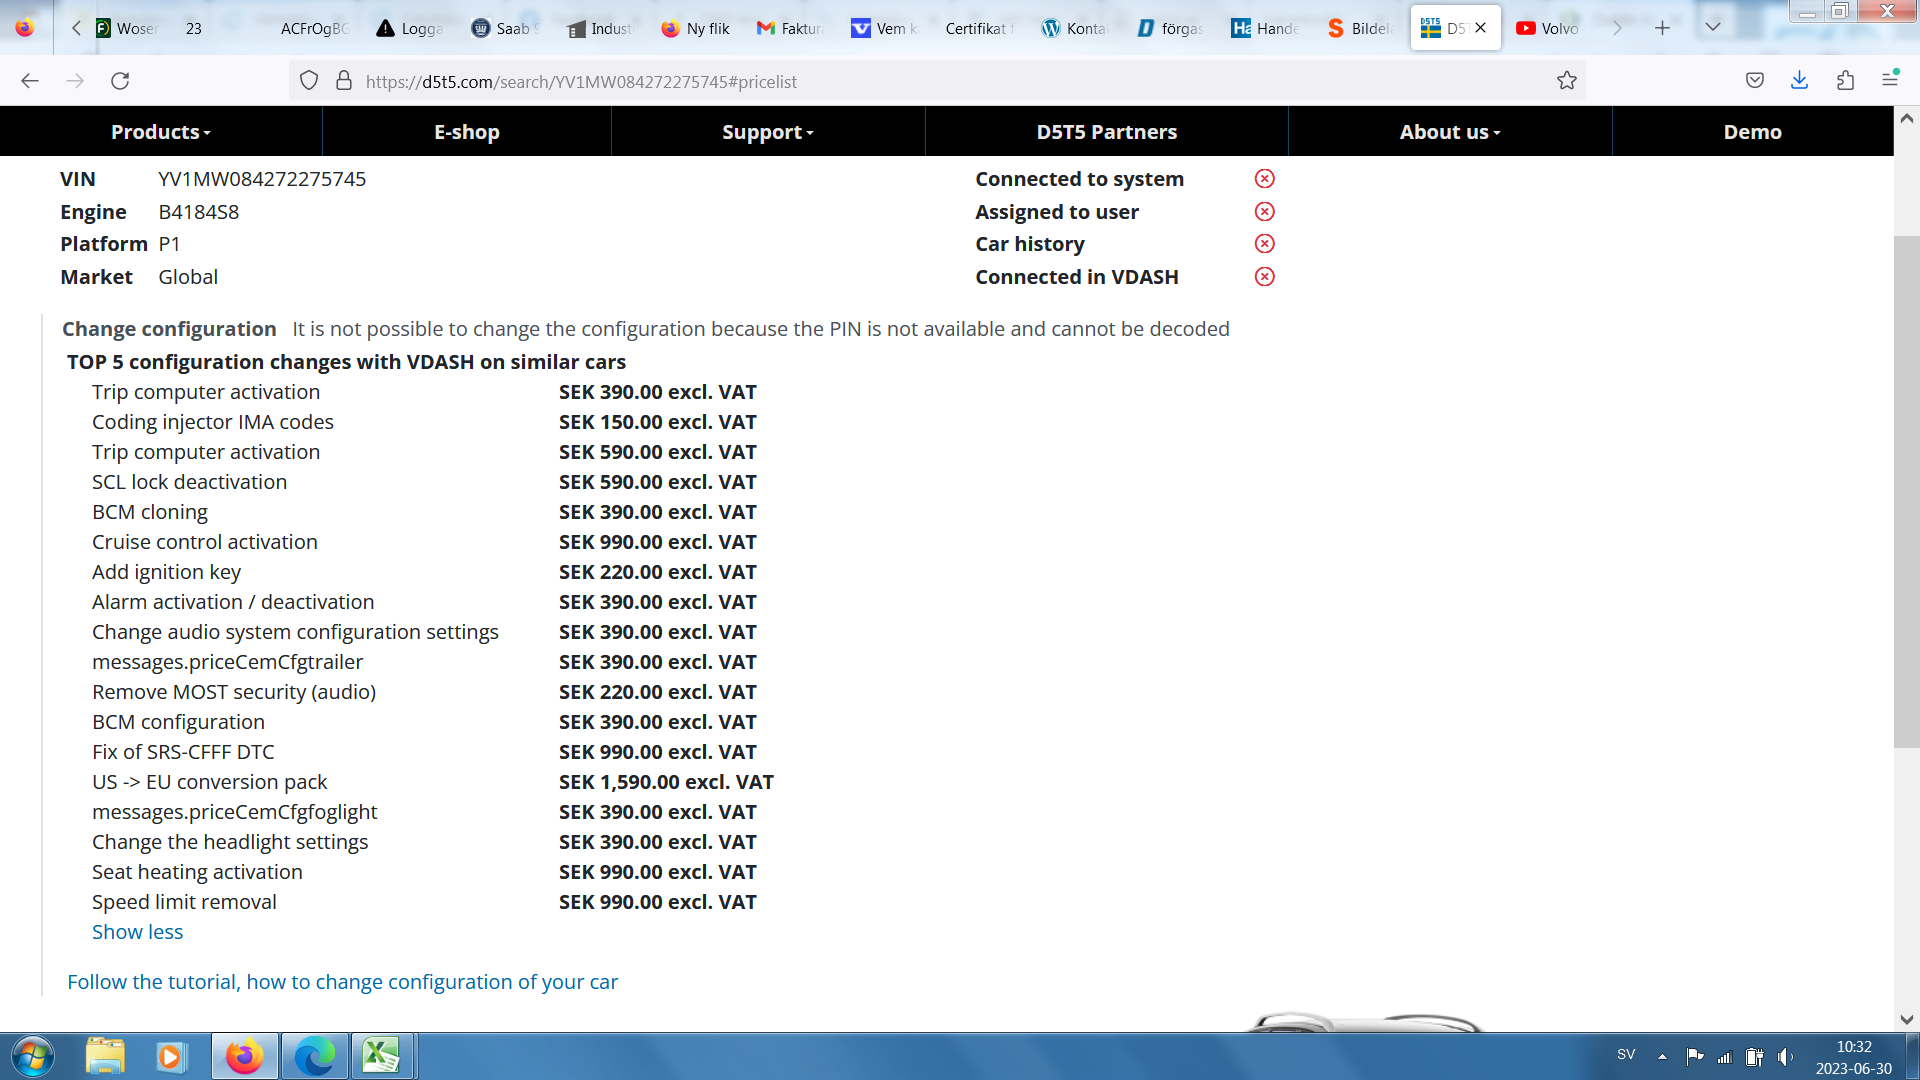Open the About us dropdown menu
Image resolution: width=1920 pixels, height=1080 pixels.
[x=1449, y=132]
